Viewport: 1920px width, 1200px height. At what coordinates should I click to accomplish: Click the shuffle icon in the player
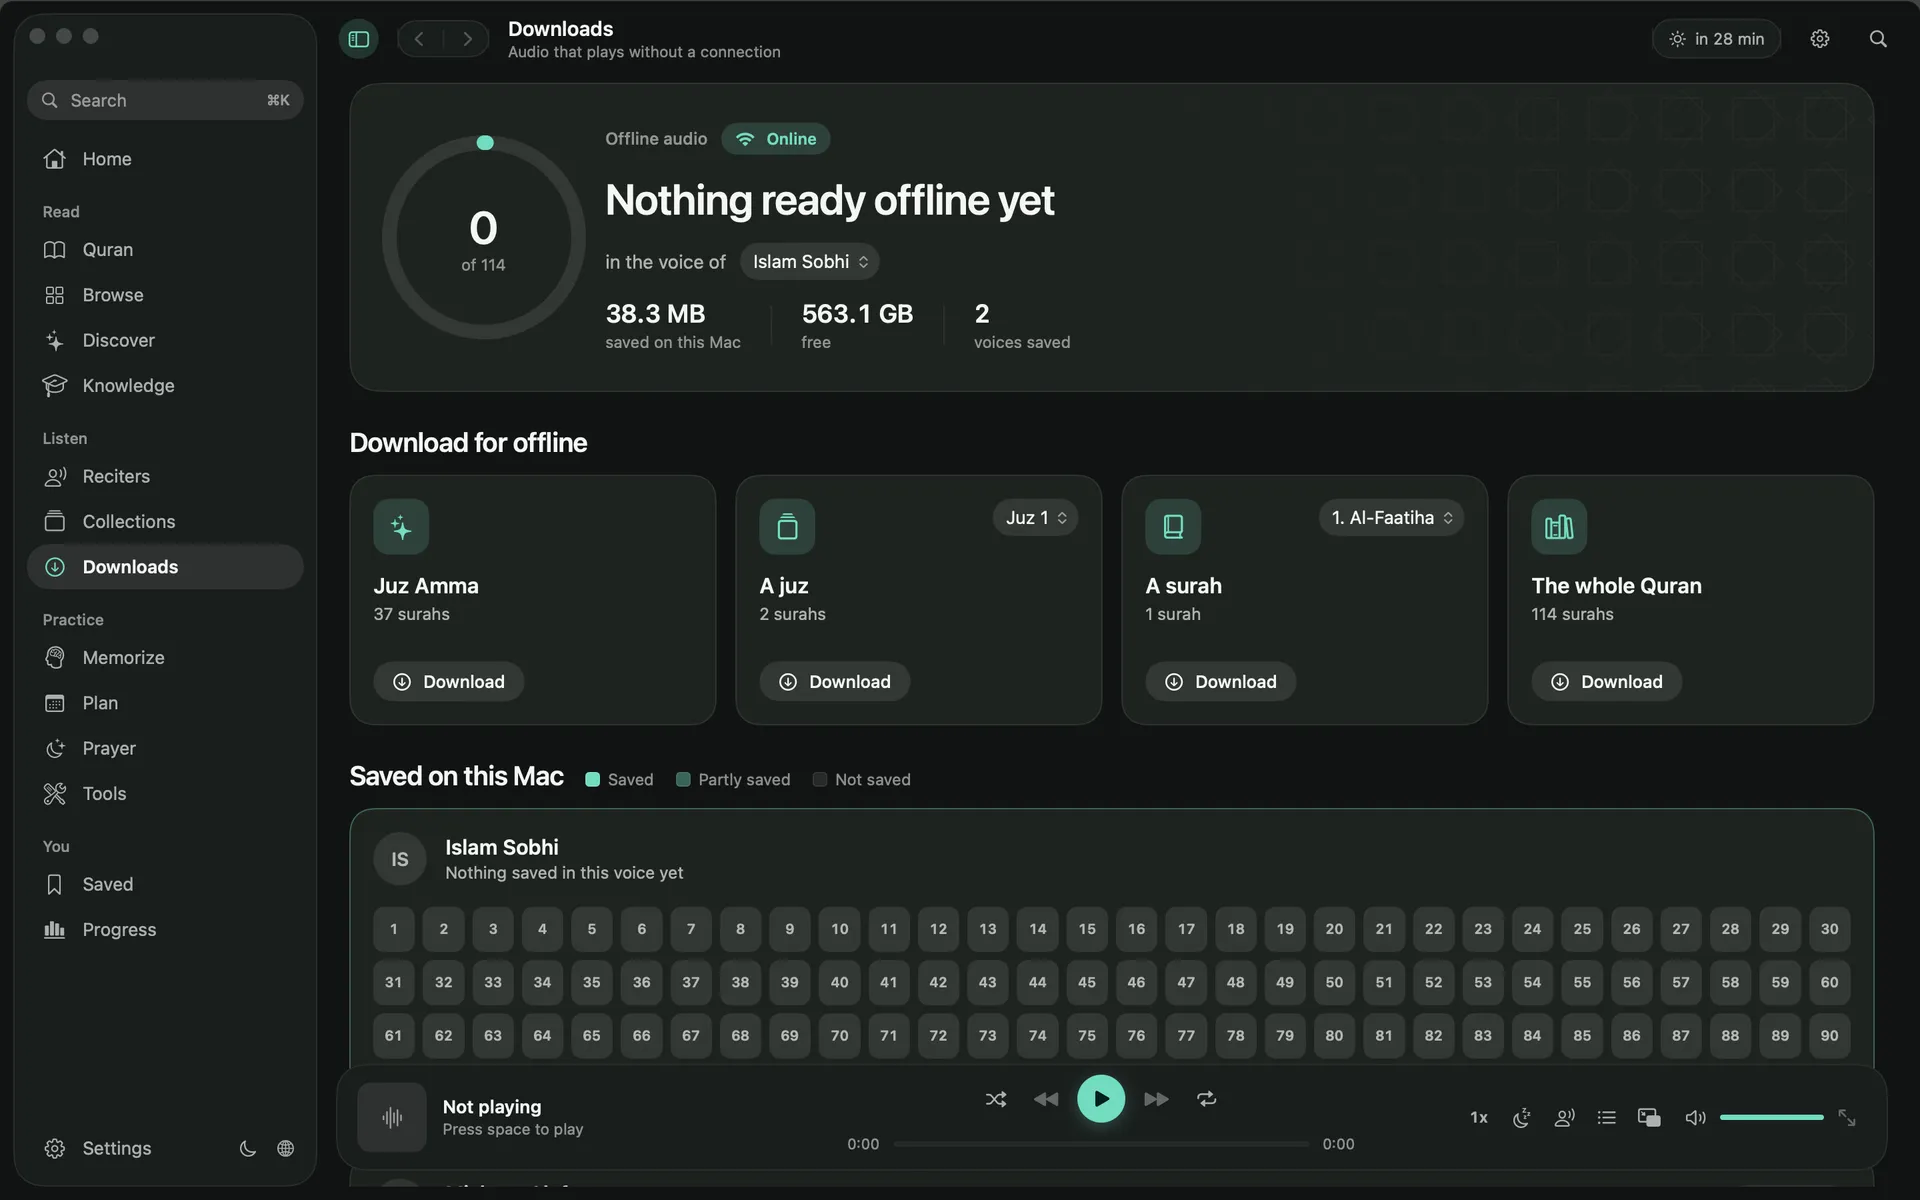[x=996, y=1099]
